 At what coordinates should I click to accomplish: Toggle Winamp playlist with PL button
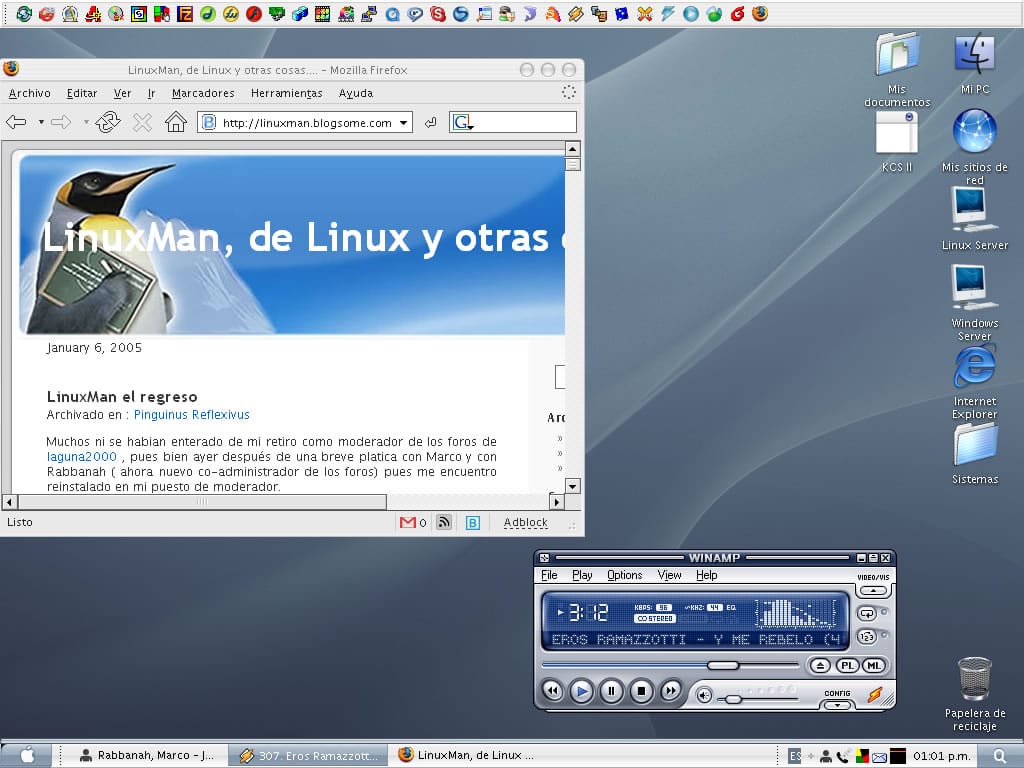pyautogui.click(x=847, y=665)
